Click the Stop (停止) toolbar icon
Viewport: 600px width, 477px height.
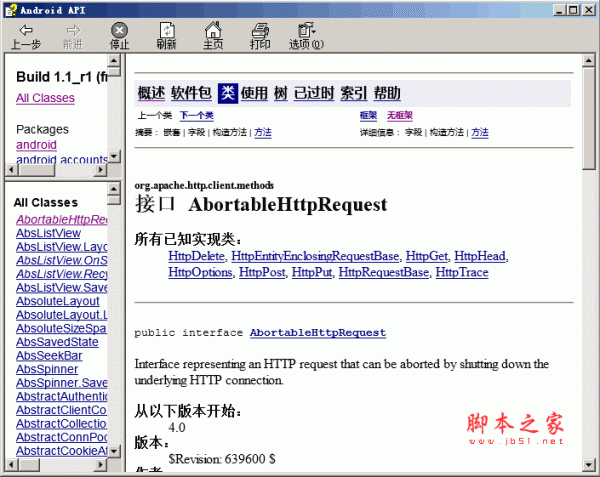coord(119,36)
